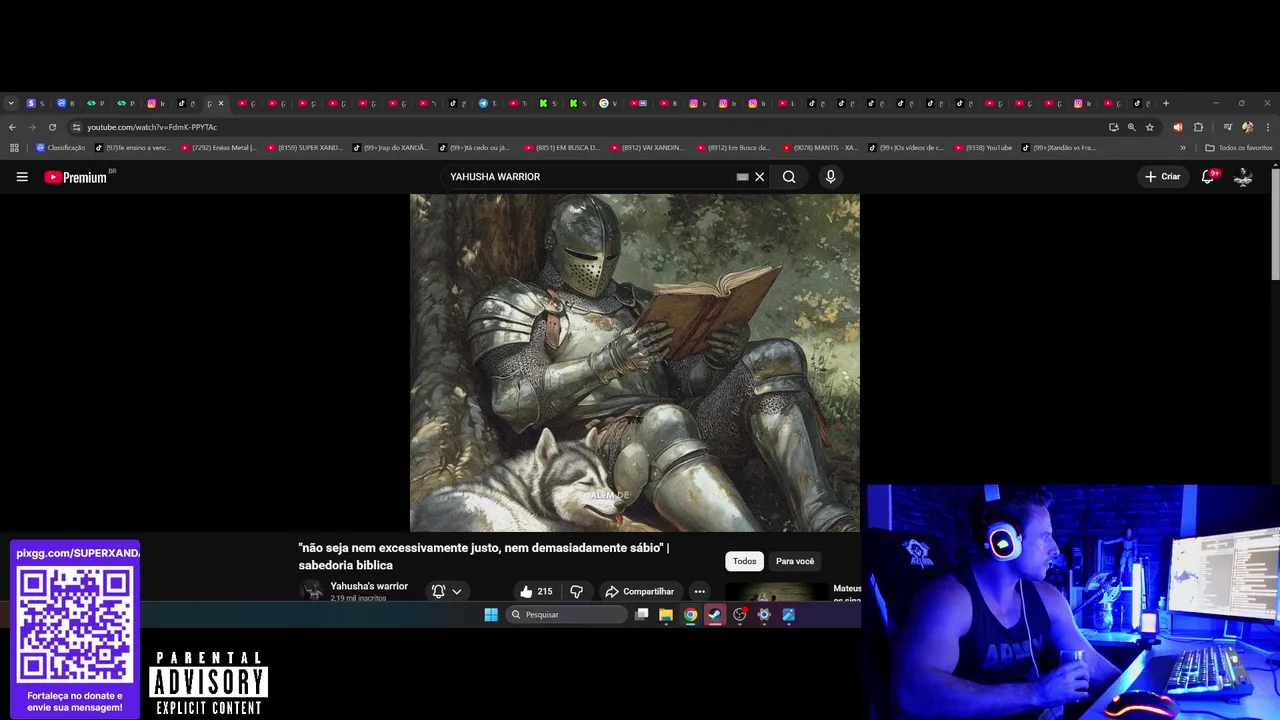Share the video via Compartilhar
The height and width of the screenshot is (720, 1280).
point(640,591)
